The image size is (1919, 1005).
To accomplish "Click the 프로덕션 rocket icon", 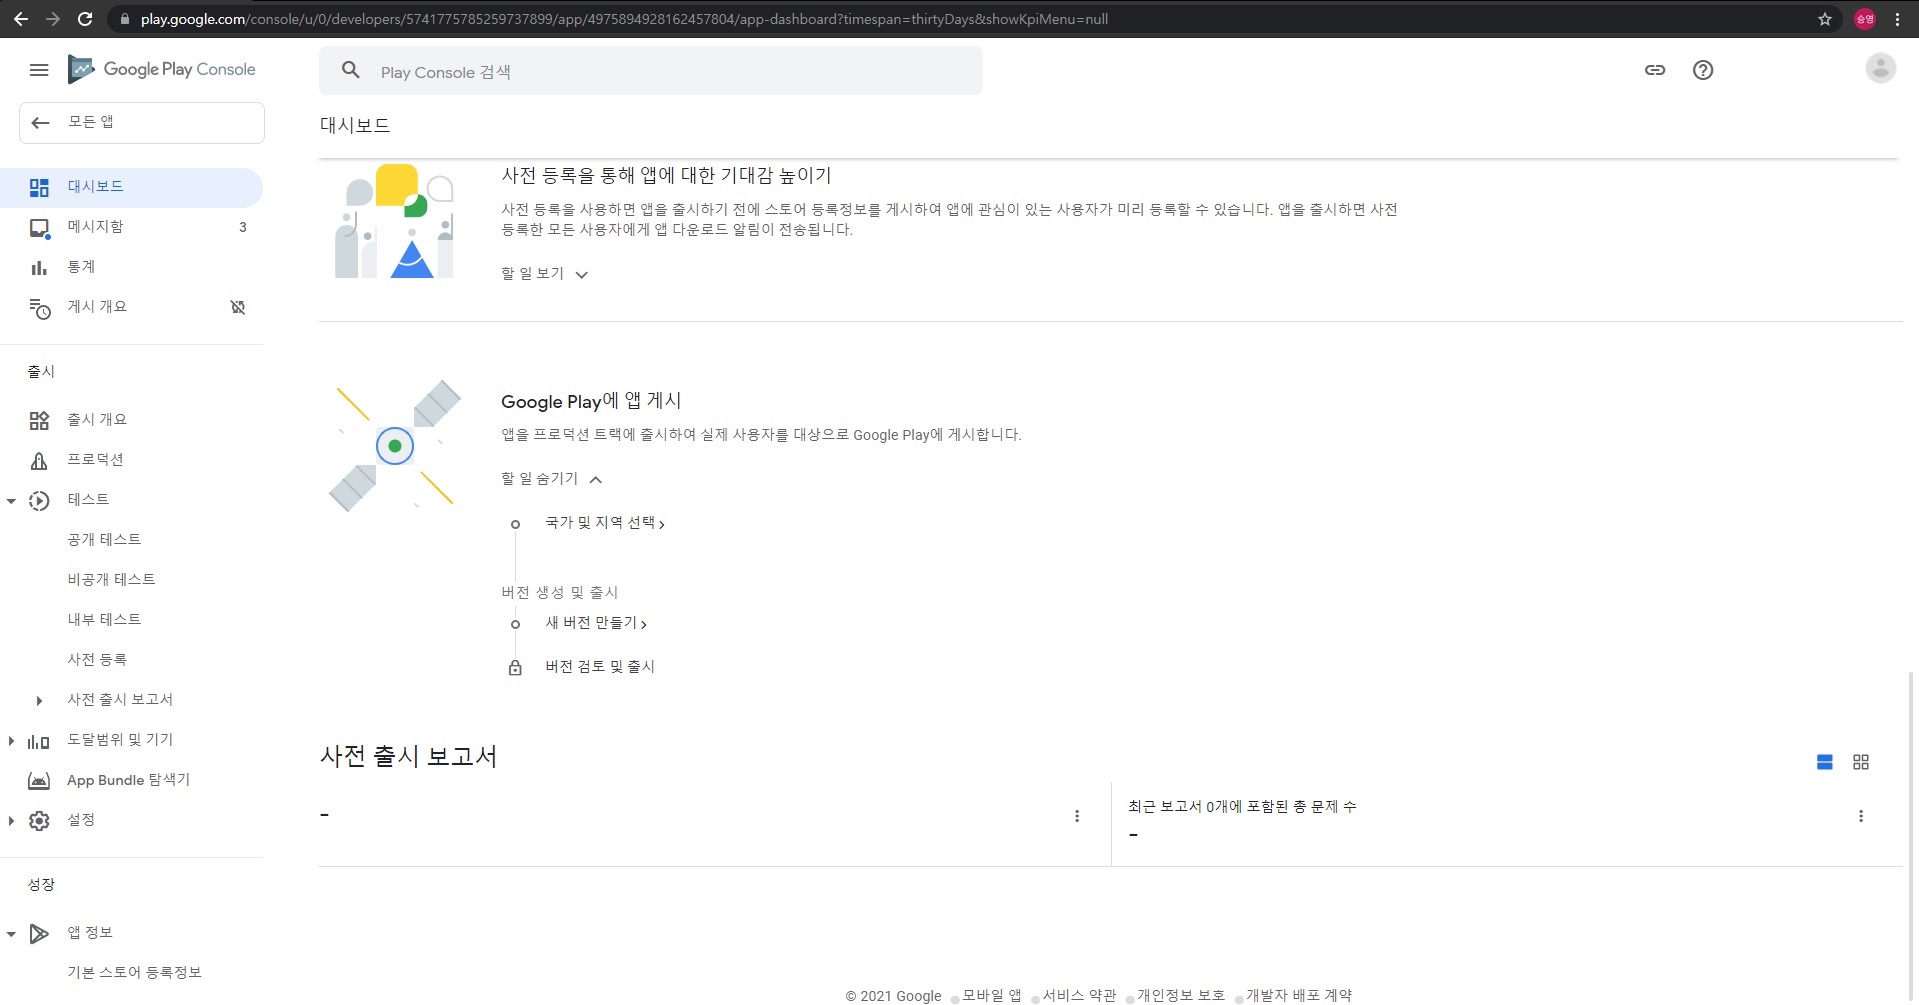I will 39,461.
